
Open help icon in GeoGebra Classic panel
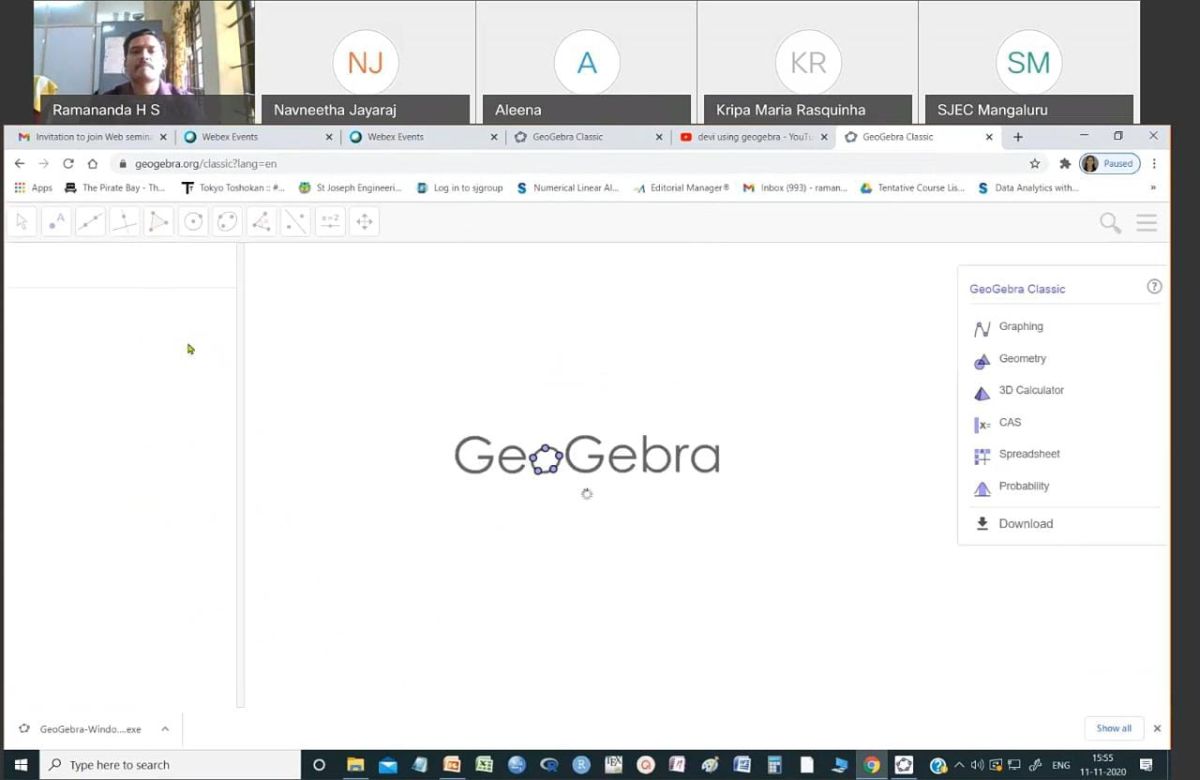pos(1154,287)
